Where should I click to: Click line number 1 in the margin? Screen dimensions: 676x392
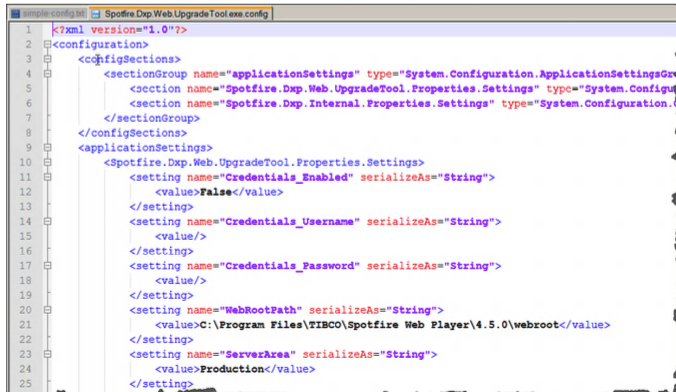pyautogui.click(x=28, y=30)
